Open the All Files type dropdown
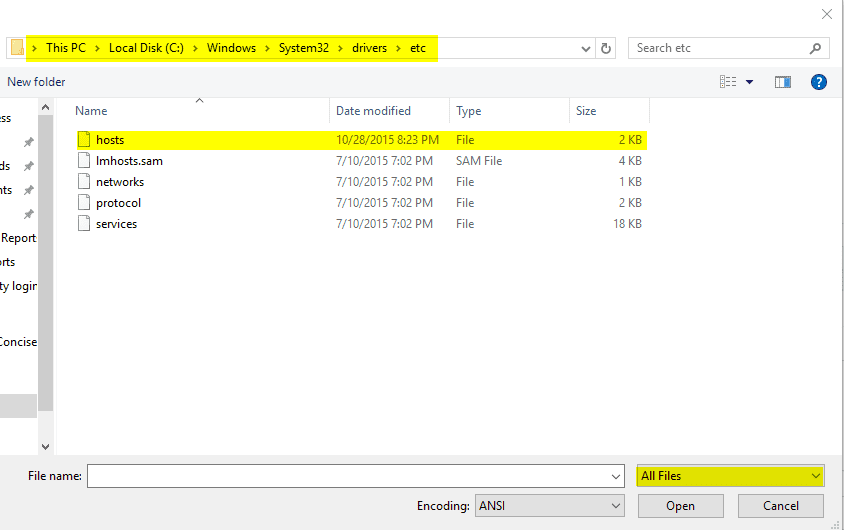The height and width of the screenshot is (530, 844). [730, 476]
